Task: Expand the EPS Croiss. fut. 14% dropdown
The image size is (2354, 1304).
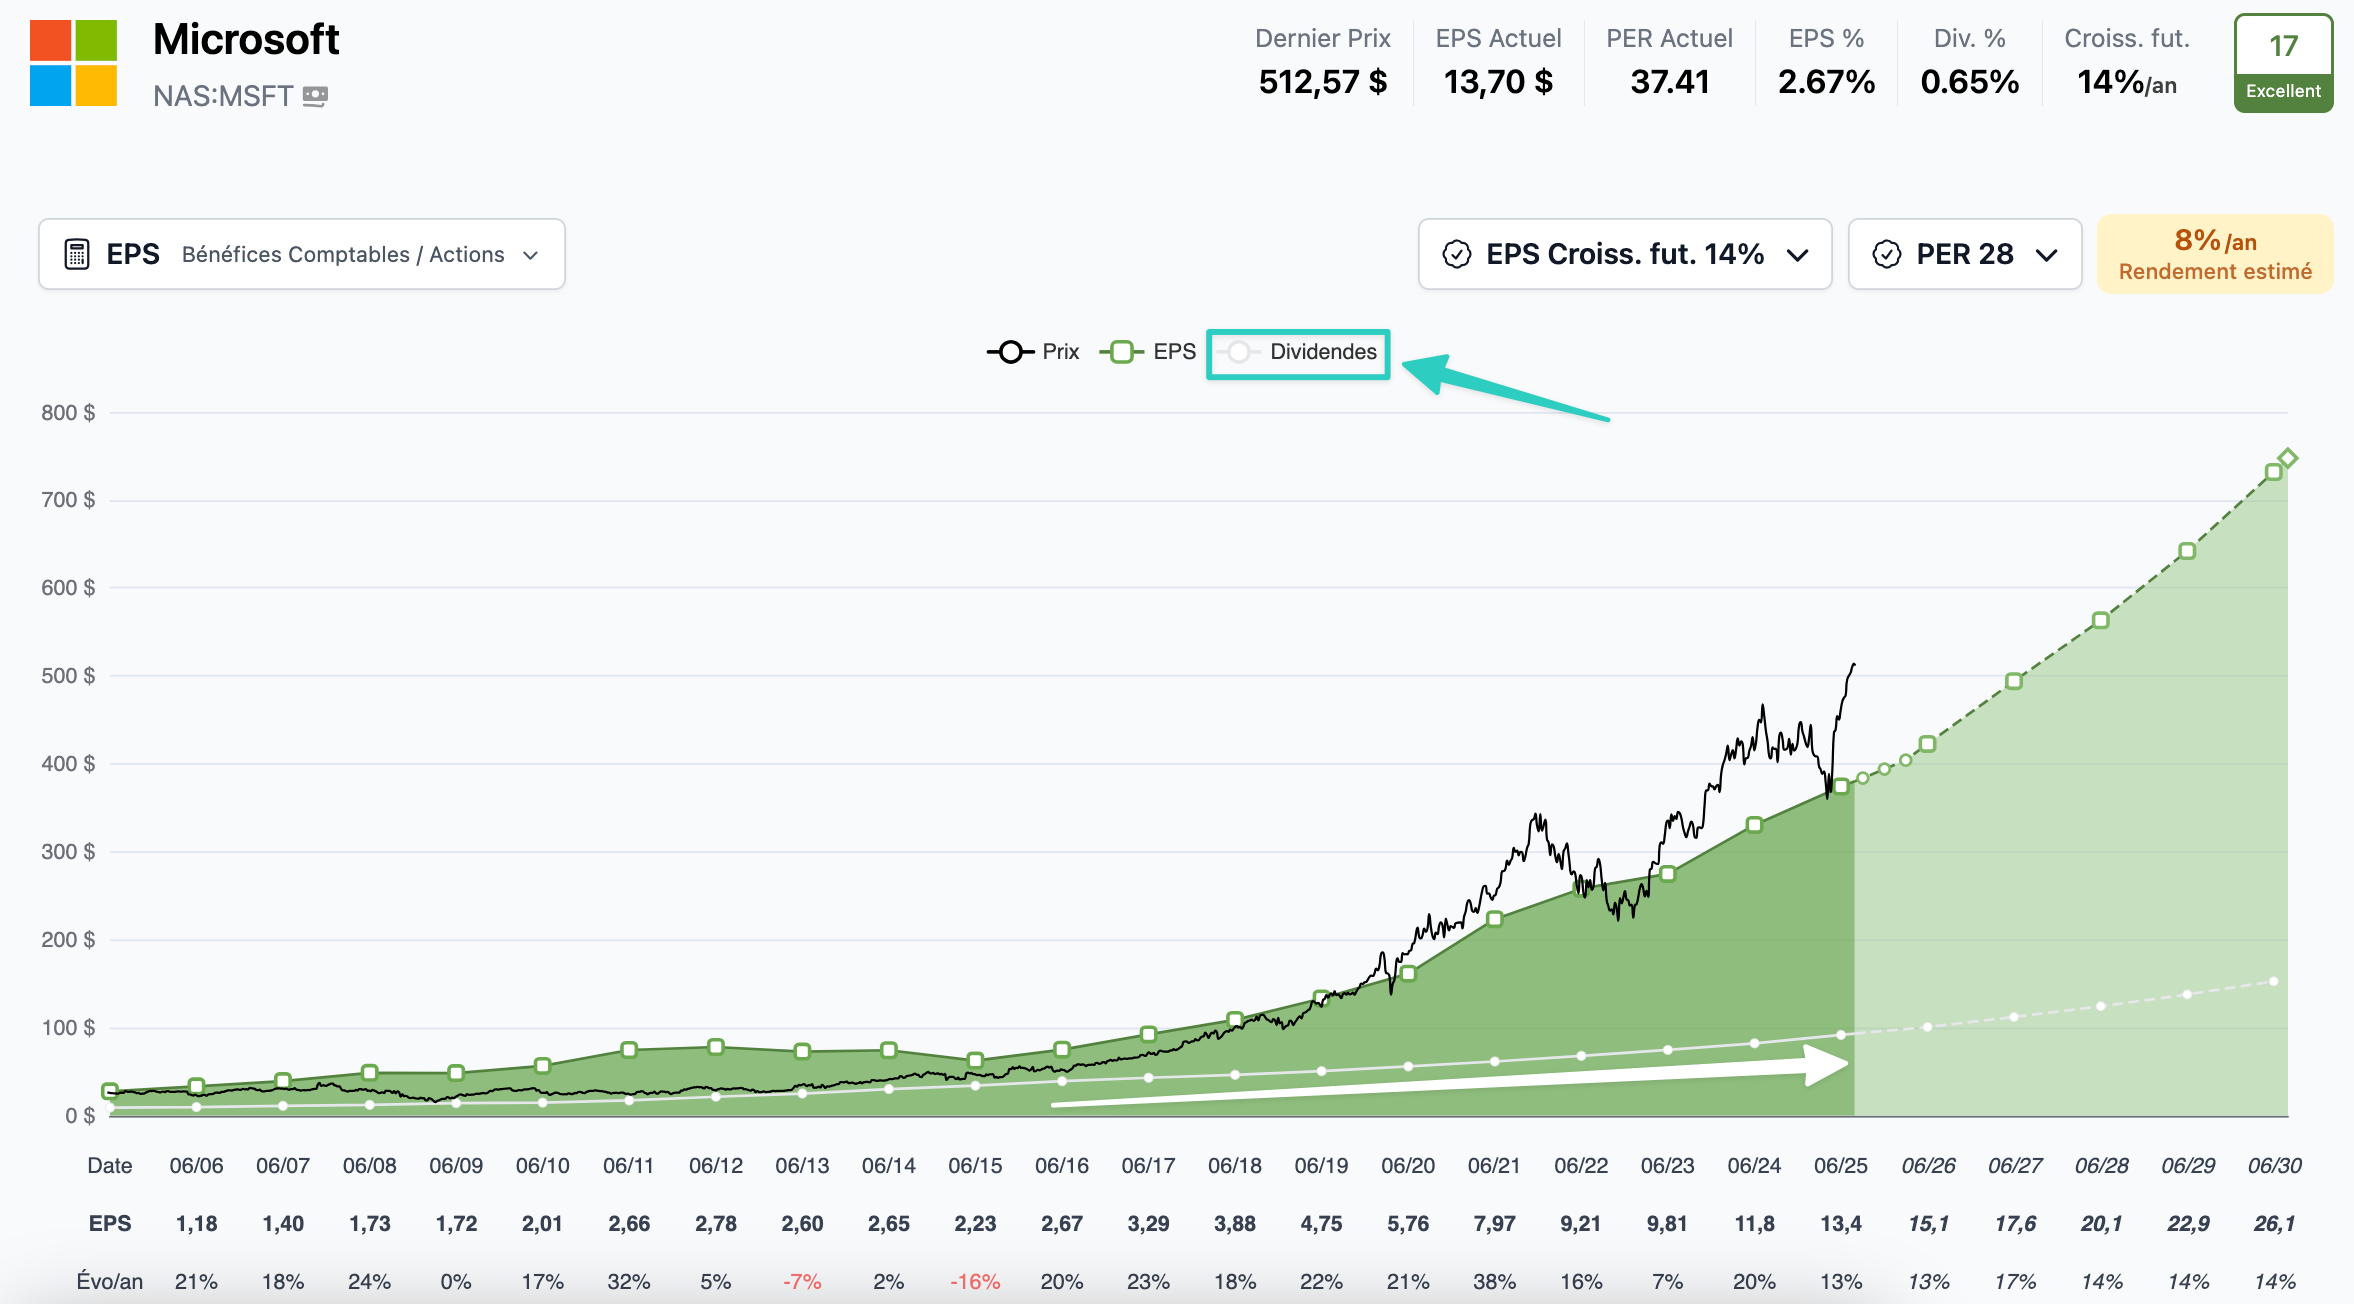Action: coord(1624,254)
